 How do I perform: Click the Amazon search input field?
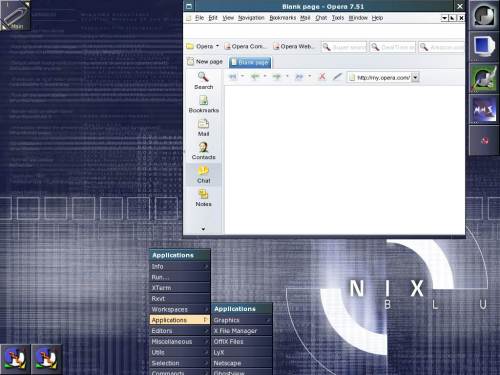point(442,47)
